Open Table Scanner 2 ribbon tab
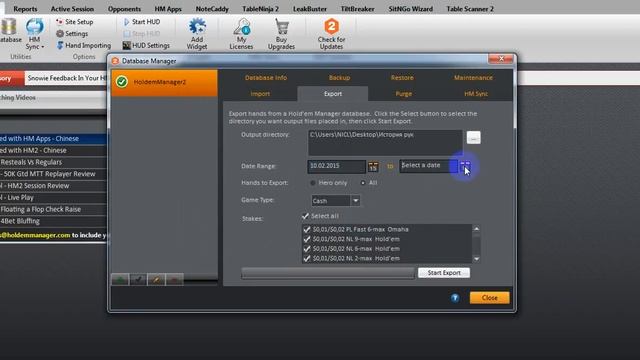The height and width of the screenshot is (360, 640). pyautogui.click(x=470, y=9)
